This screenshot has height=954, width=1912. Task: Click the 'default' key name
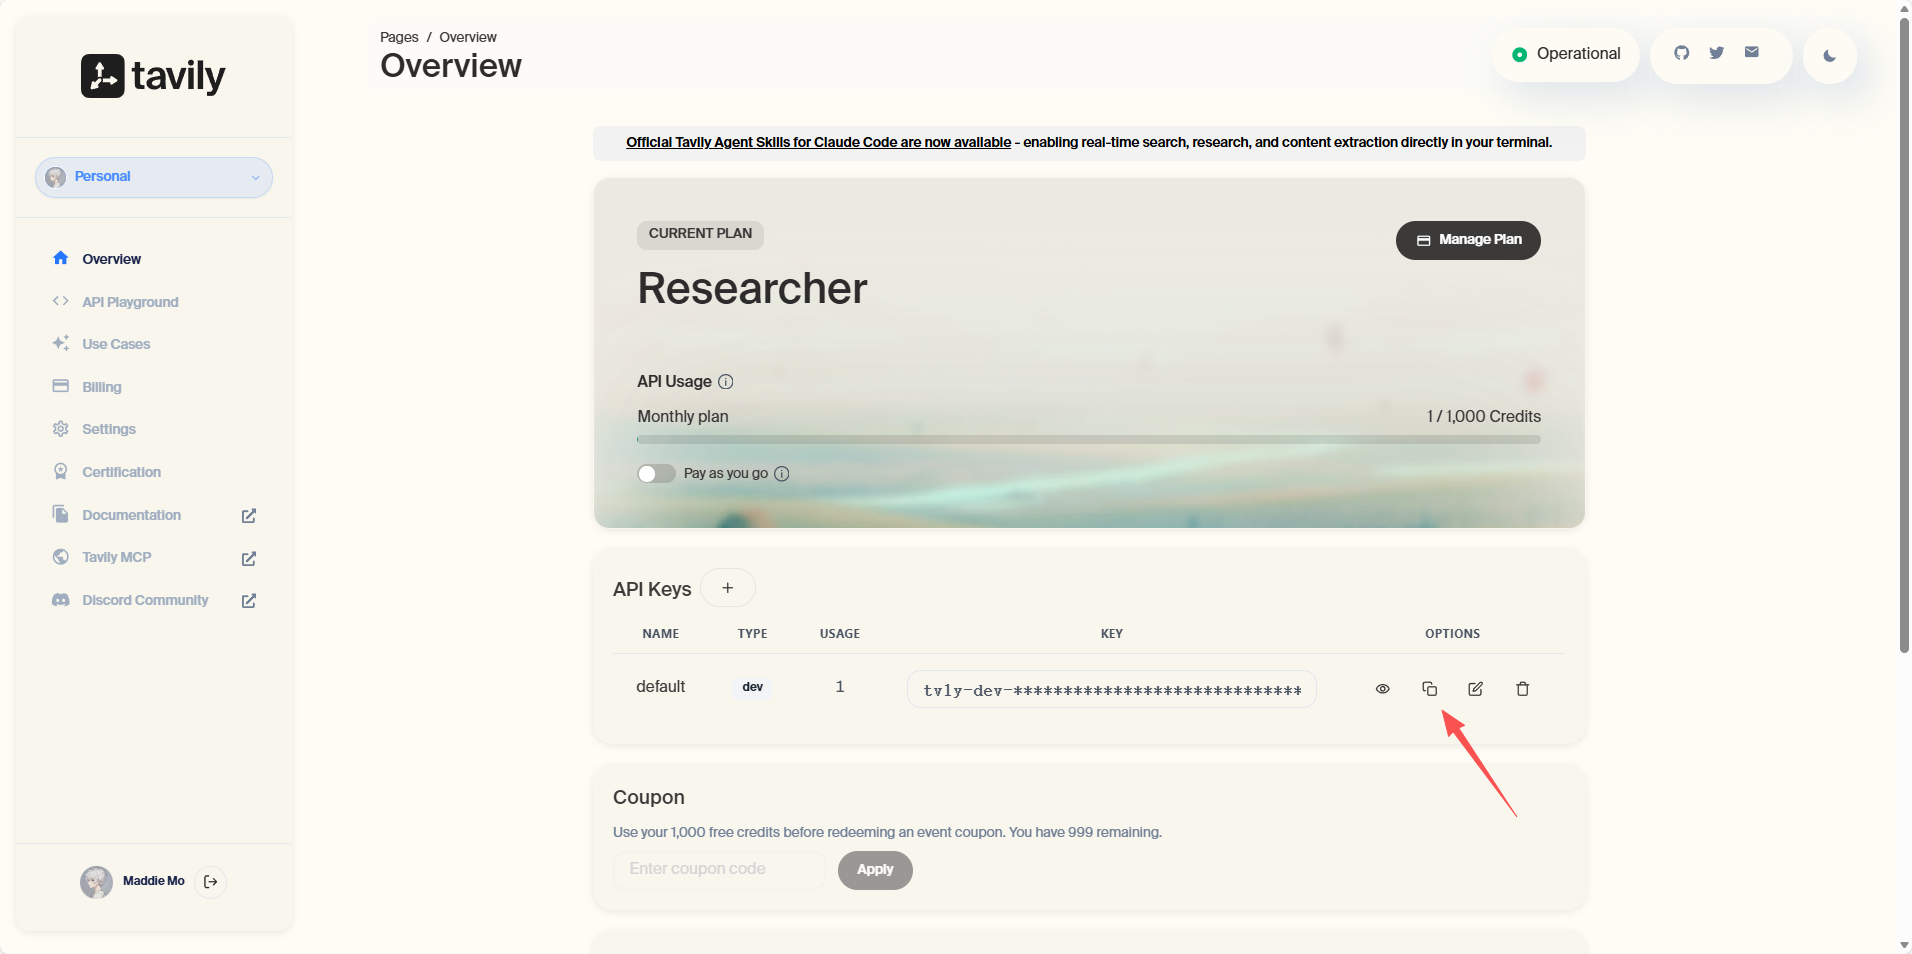[x=661, y=687]
